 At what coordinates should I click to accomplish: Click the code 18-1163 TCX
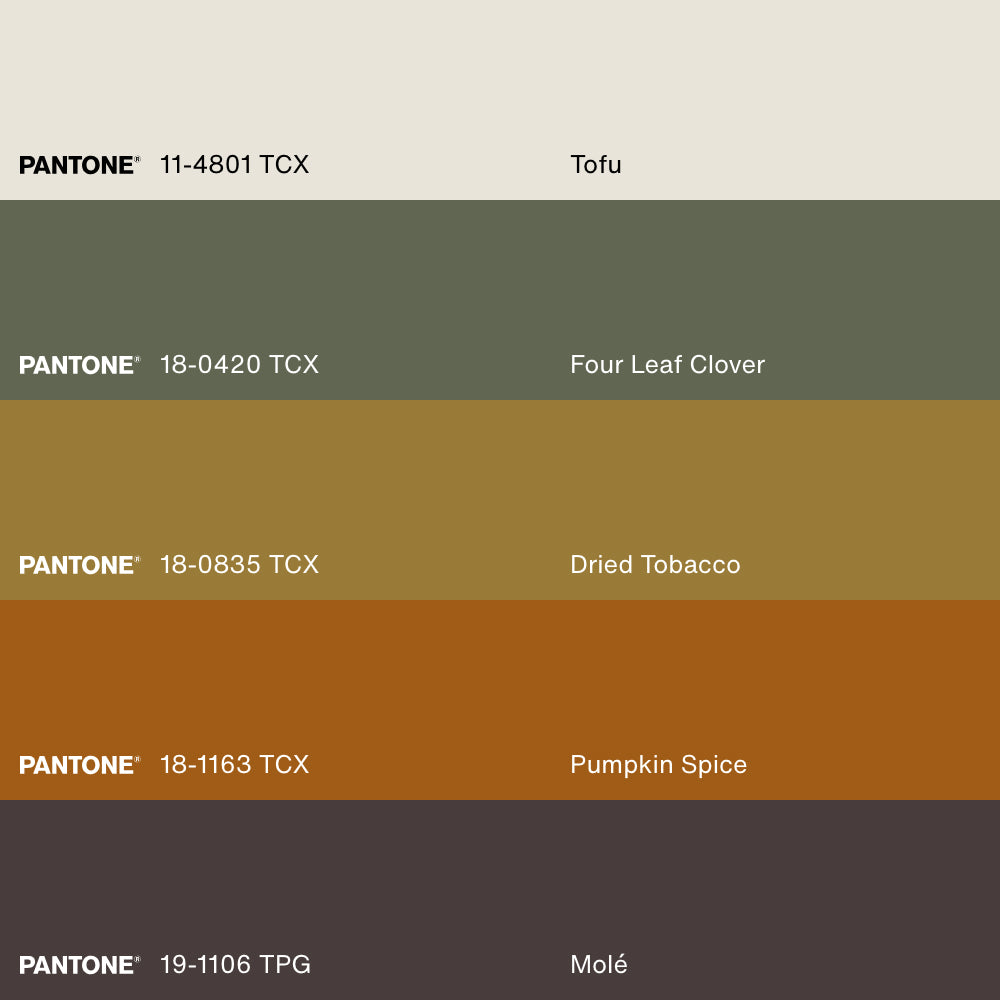coord(234,765)
